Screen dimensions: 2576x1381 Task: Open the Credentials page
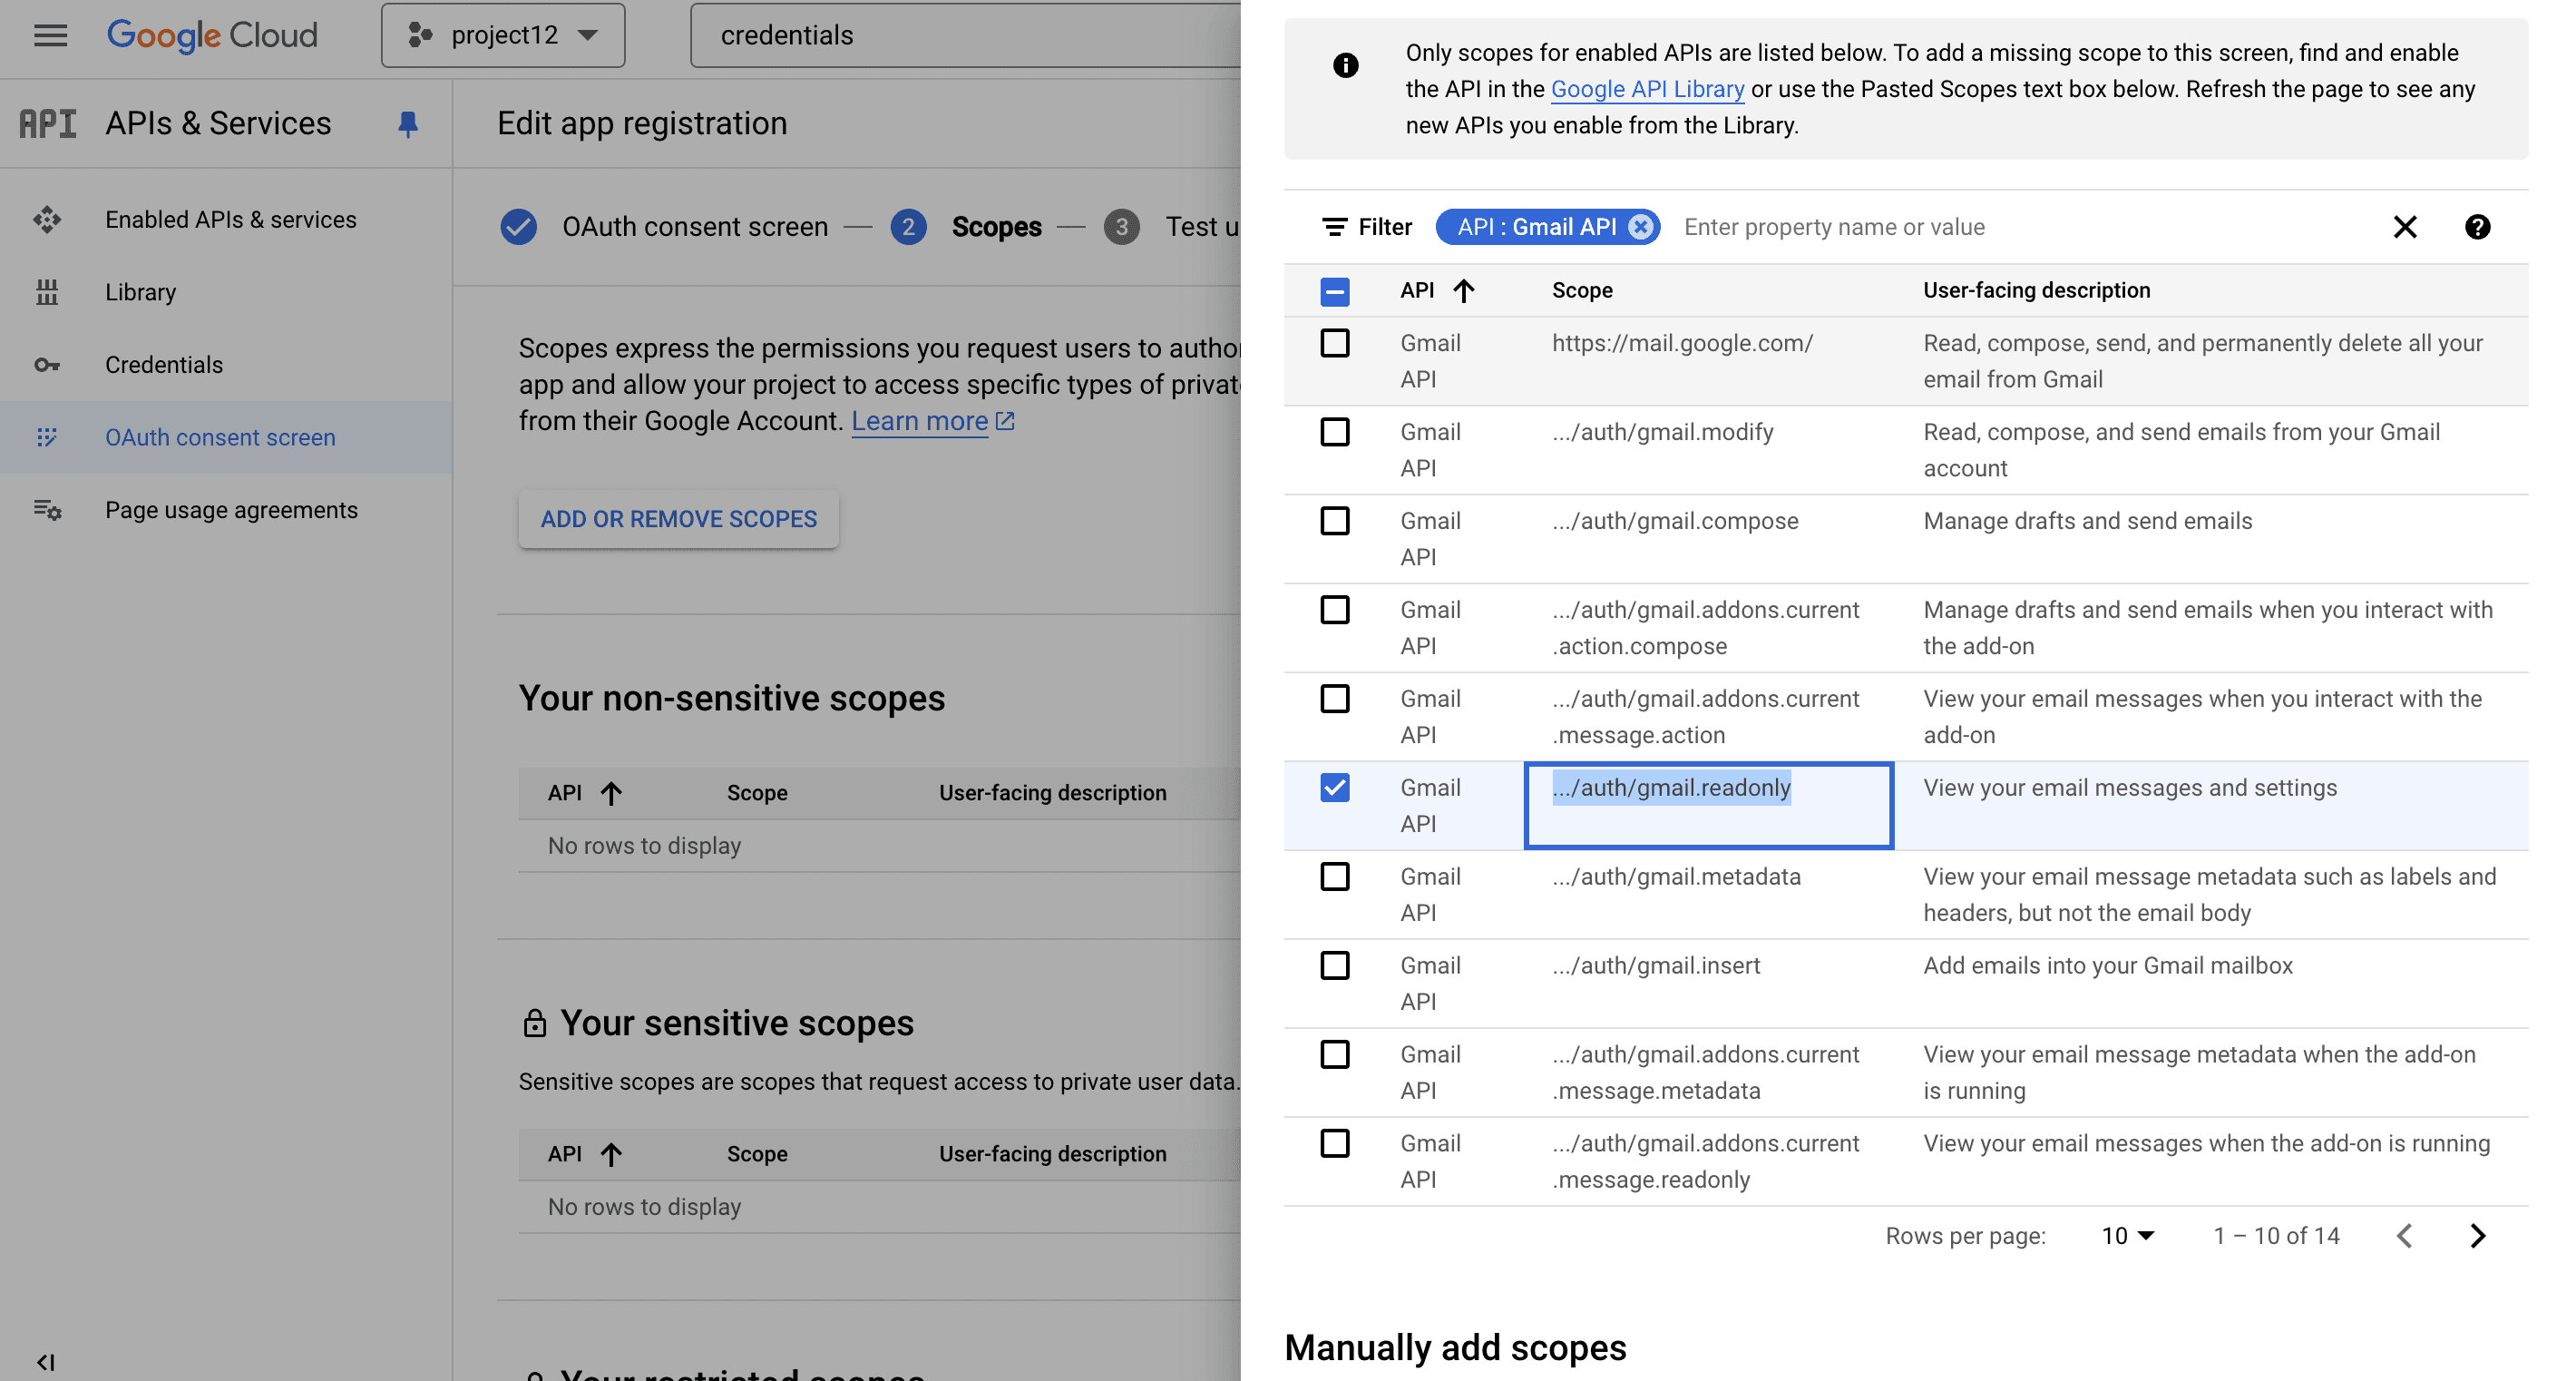coord(164,365)
